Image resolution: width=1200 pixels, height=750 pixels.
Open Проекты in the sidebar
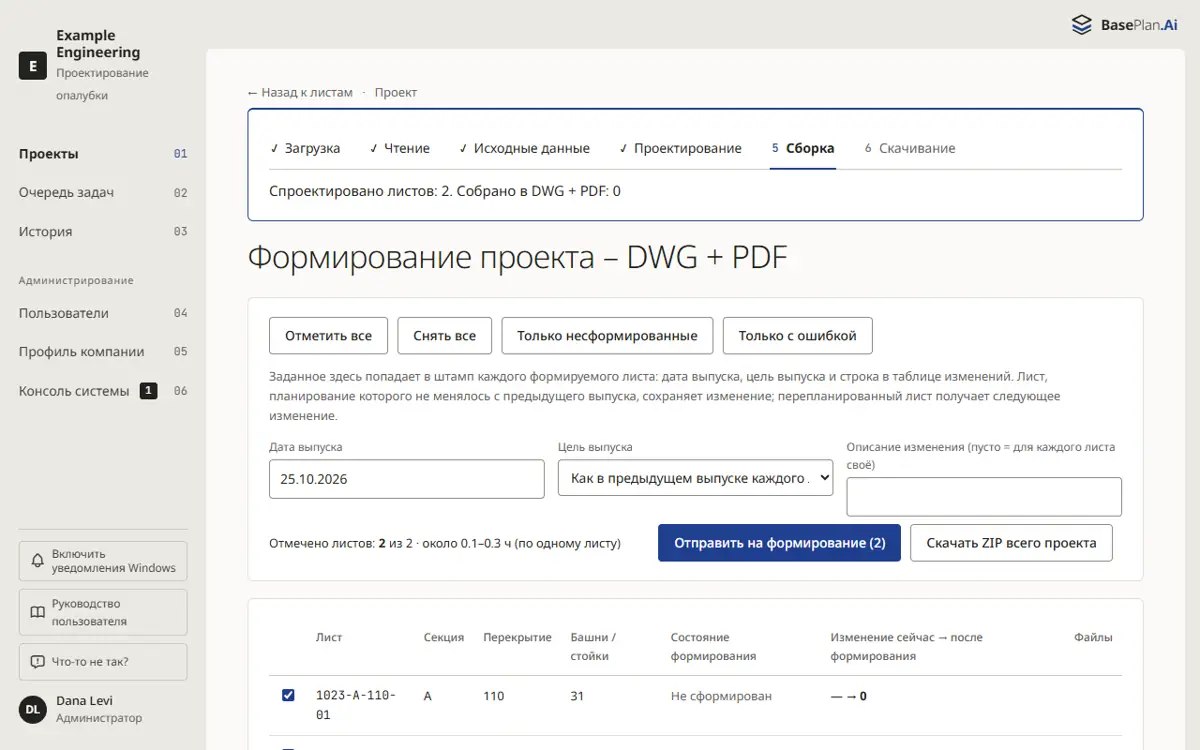click(103, 154)
